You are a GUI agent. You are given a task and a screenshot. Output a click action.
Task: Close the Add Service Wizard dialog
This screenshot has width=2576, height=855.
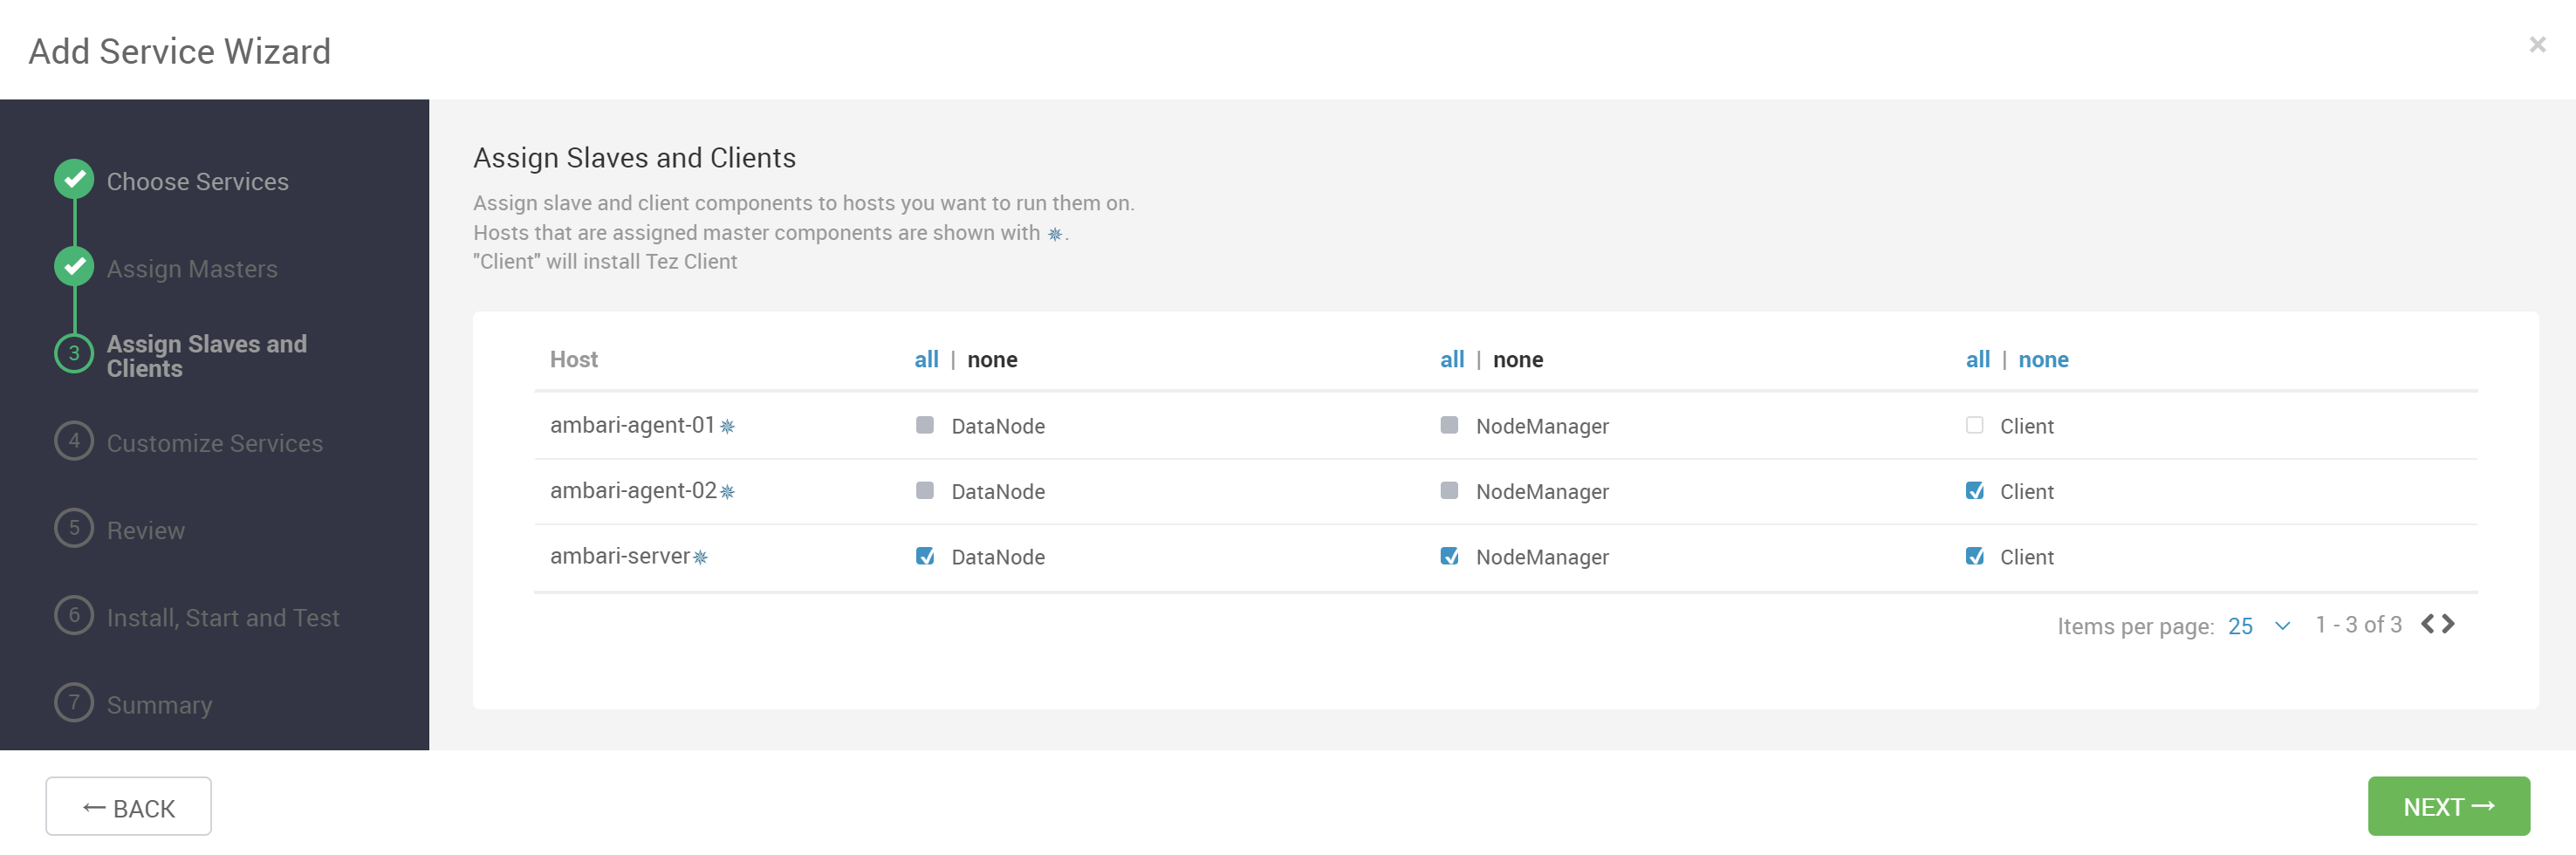point(2537,44)
